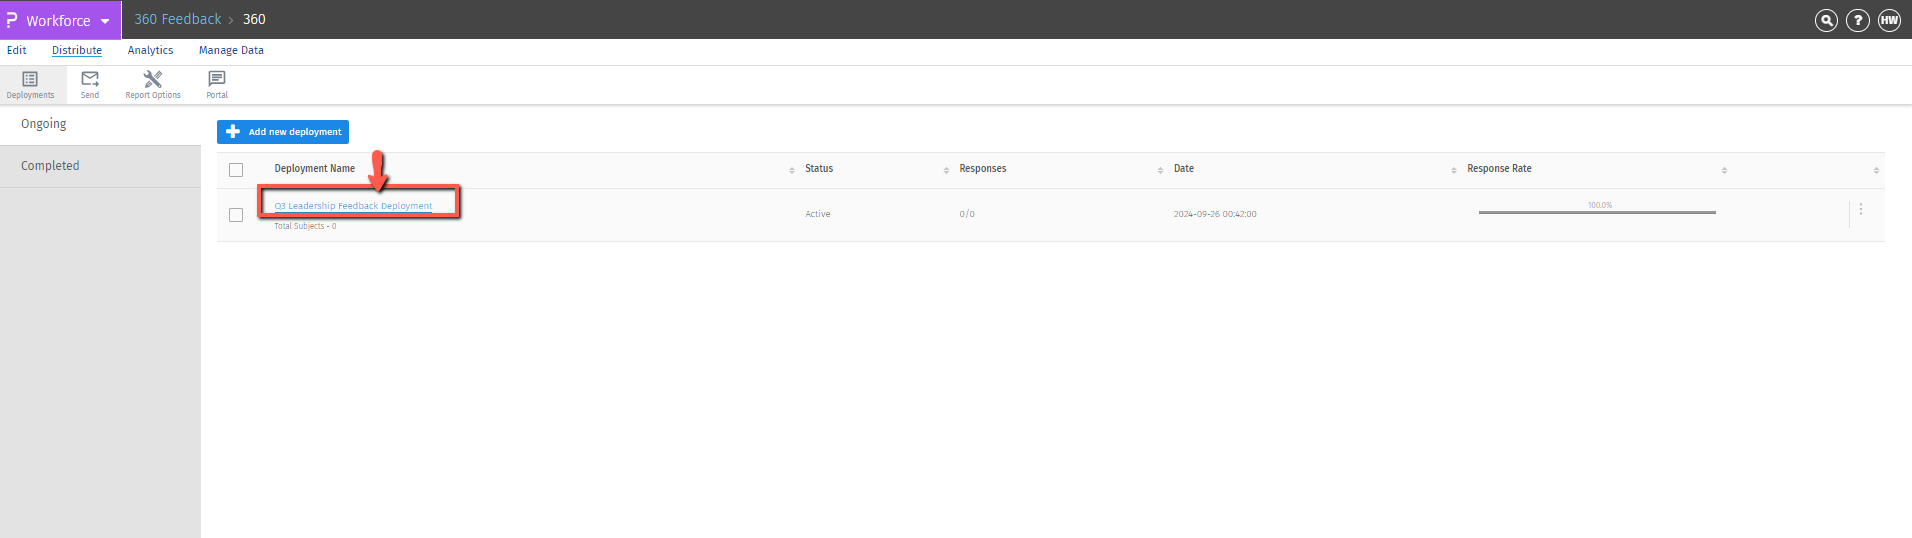Open the HW user profile avatar
The height and width of the screenshot is (538, 1912).
[1889, 20]
